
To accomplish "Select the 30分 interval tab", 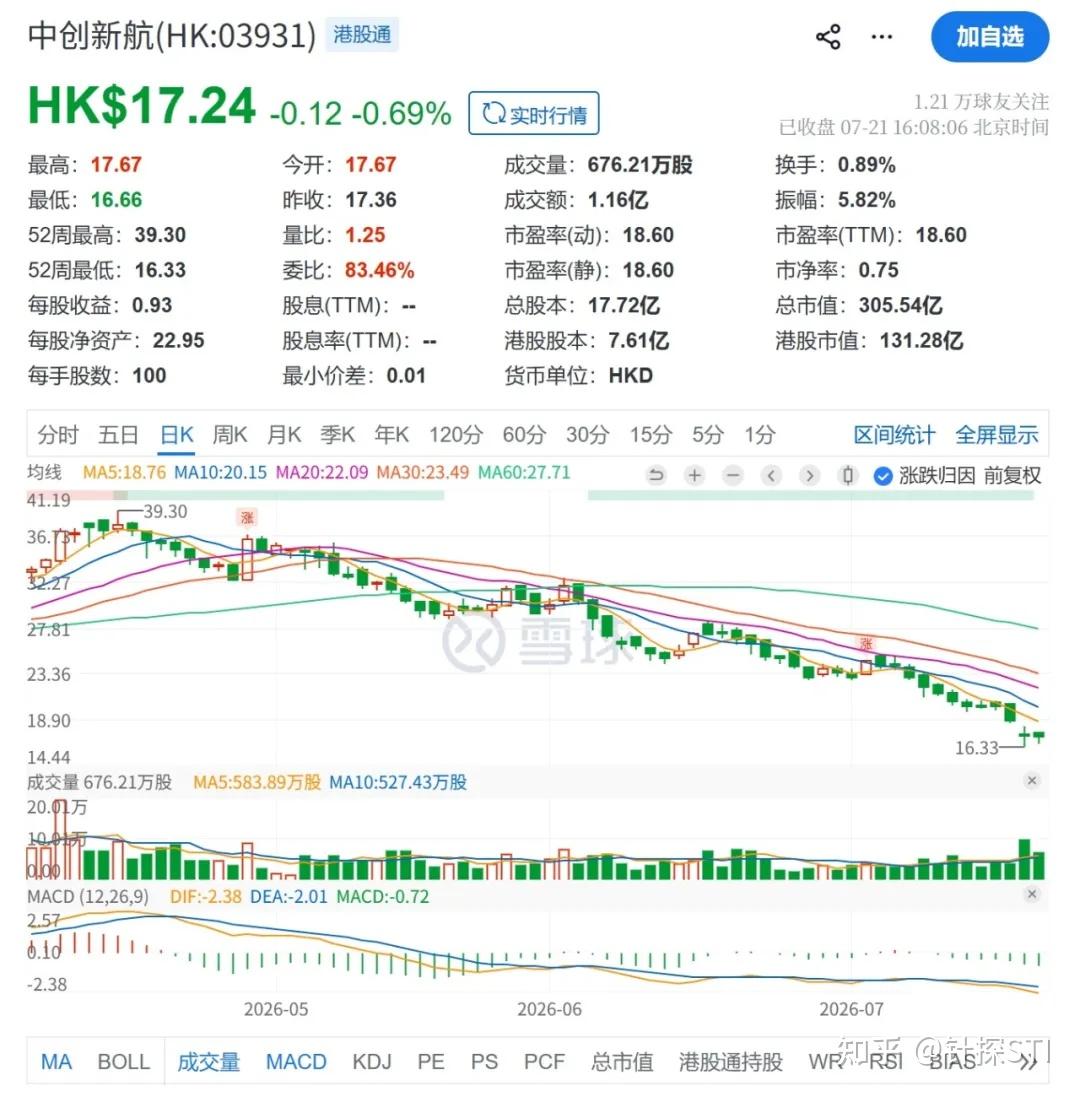I will (x=587, y=435).
